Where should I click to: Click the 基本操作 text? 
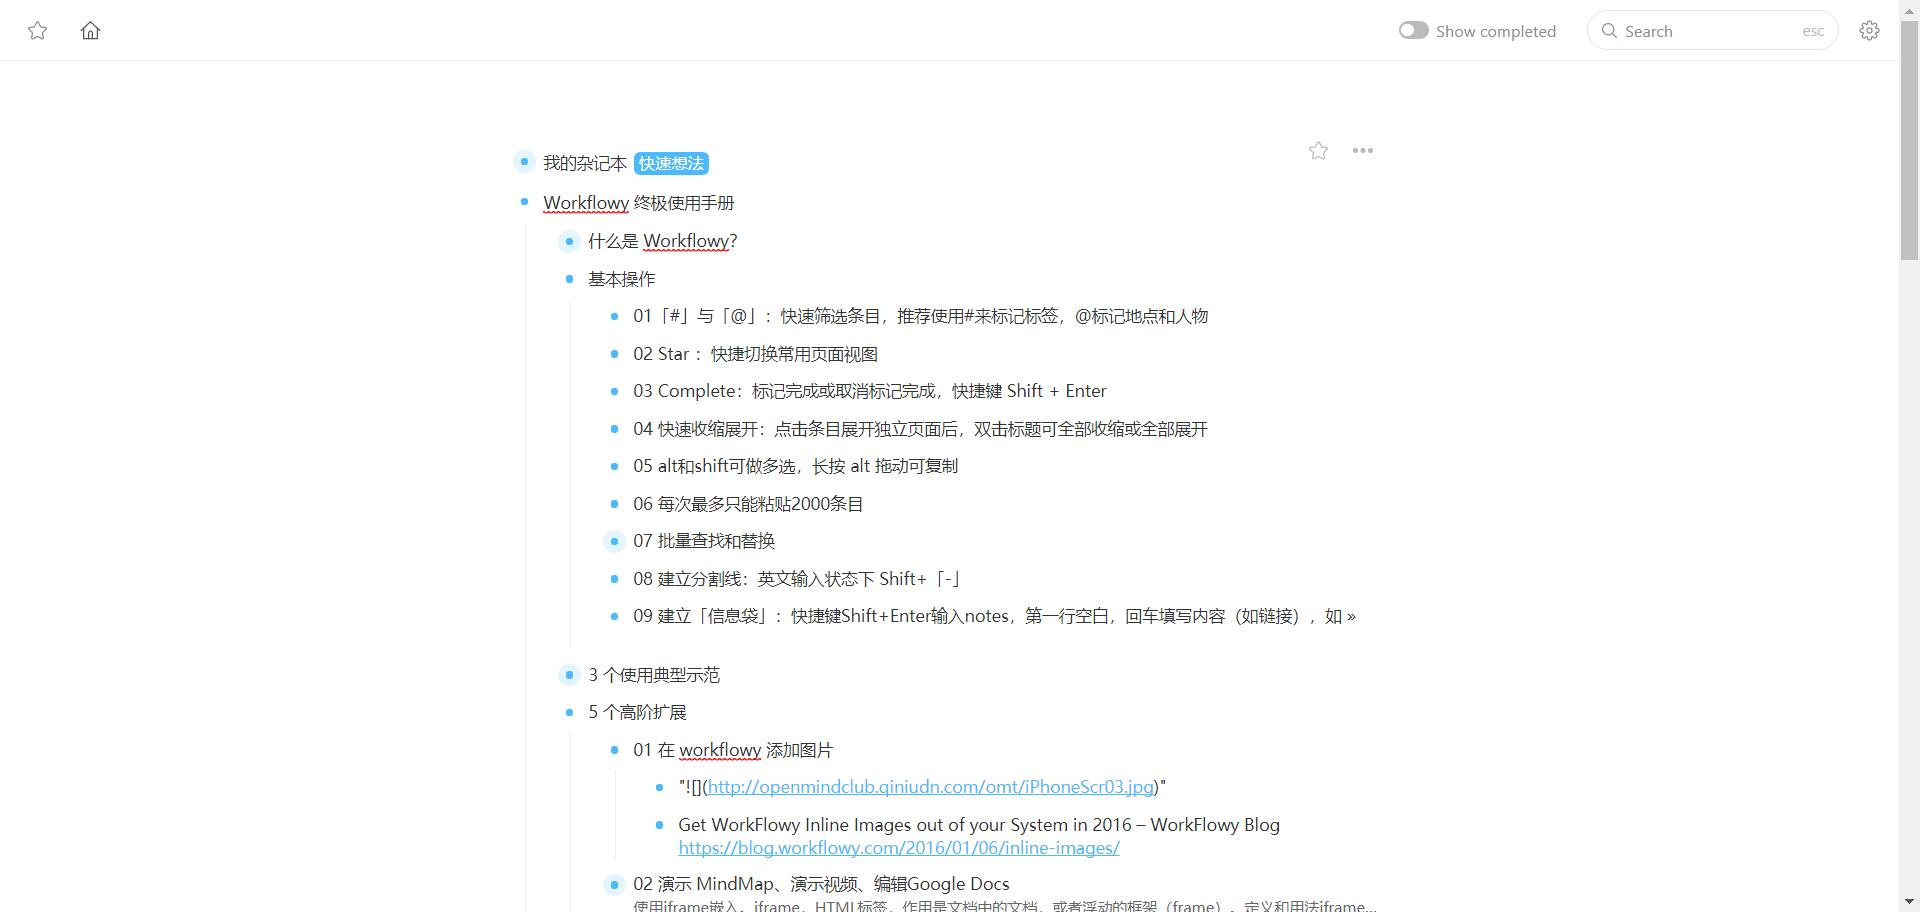pyautogui.click(x=622, y=279)
